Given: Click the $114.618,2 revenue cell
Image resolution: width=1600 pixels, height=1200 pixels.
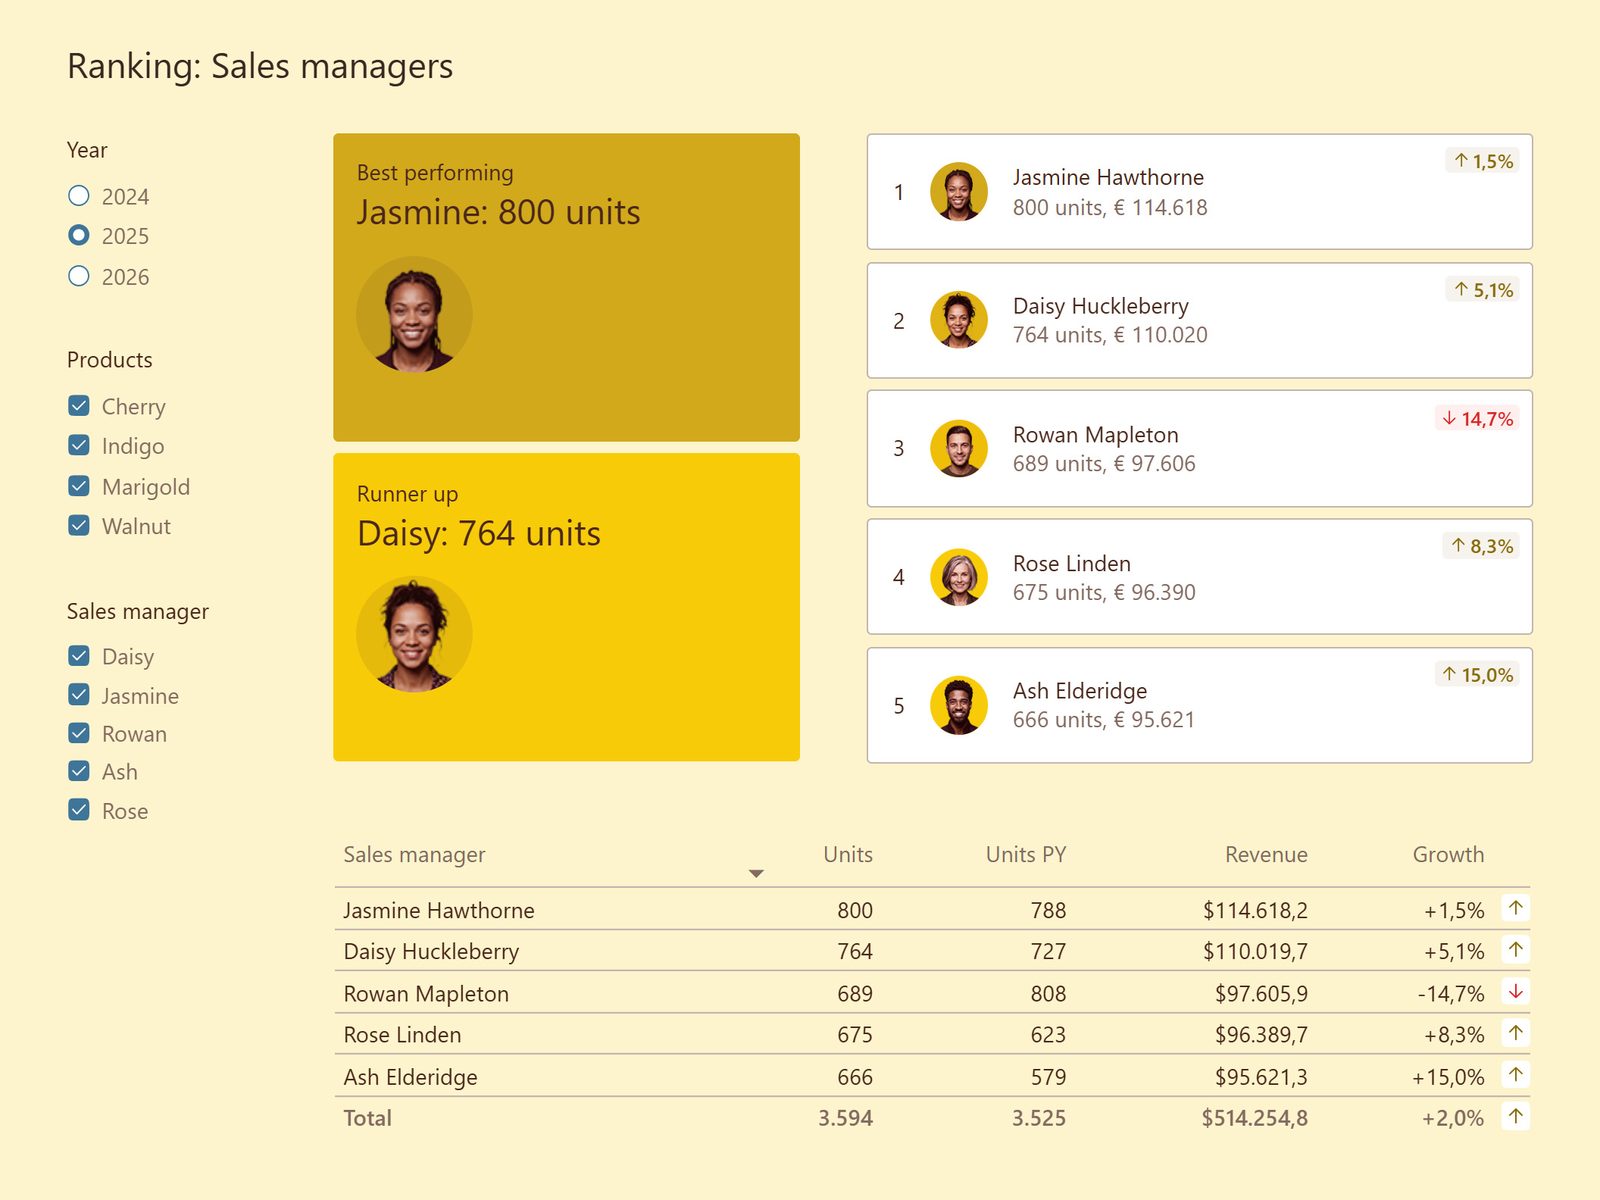Looking at the screenshot, I should click(x=1255, y=910).
